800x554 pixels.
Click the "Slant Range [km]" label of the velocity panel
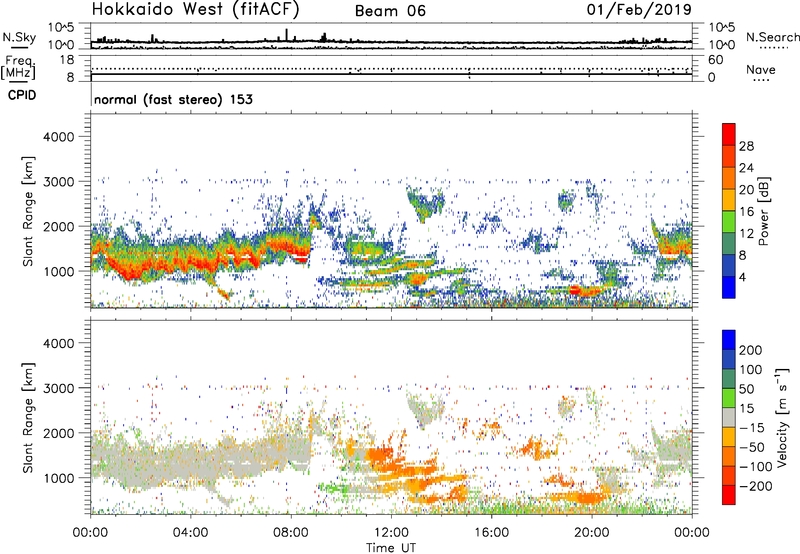(28, 418)
